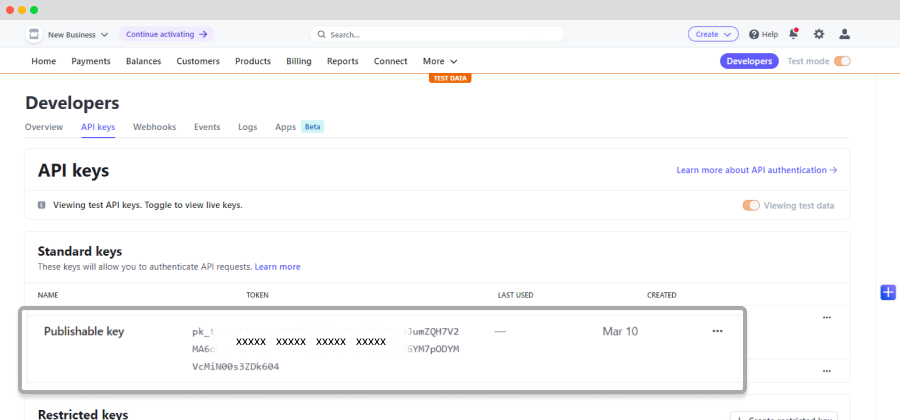Toggle Test mode switch
The image size is (900, 420).
point(842,61)
